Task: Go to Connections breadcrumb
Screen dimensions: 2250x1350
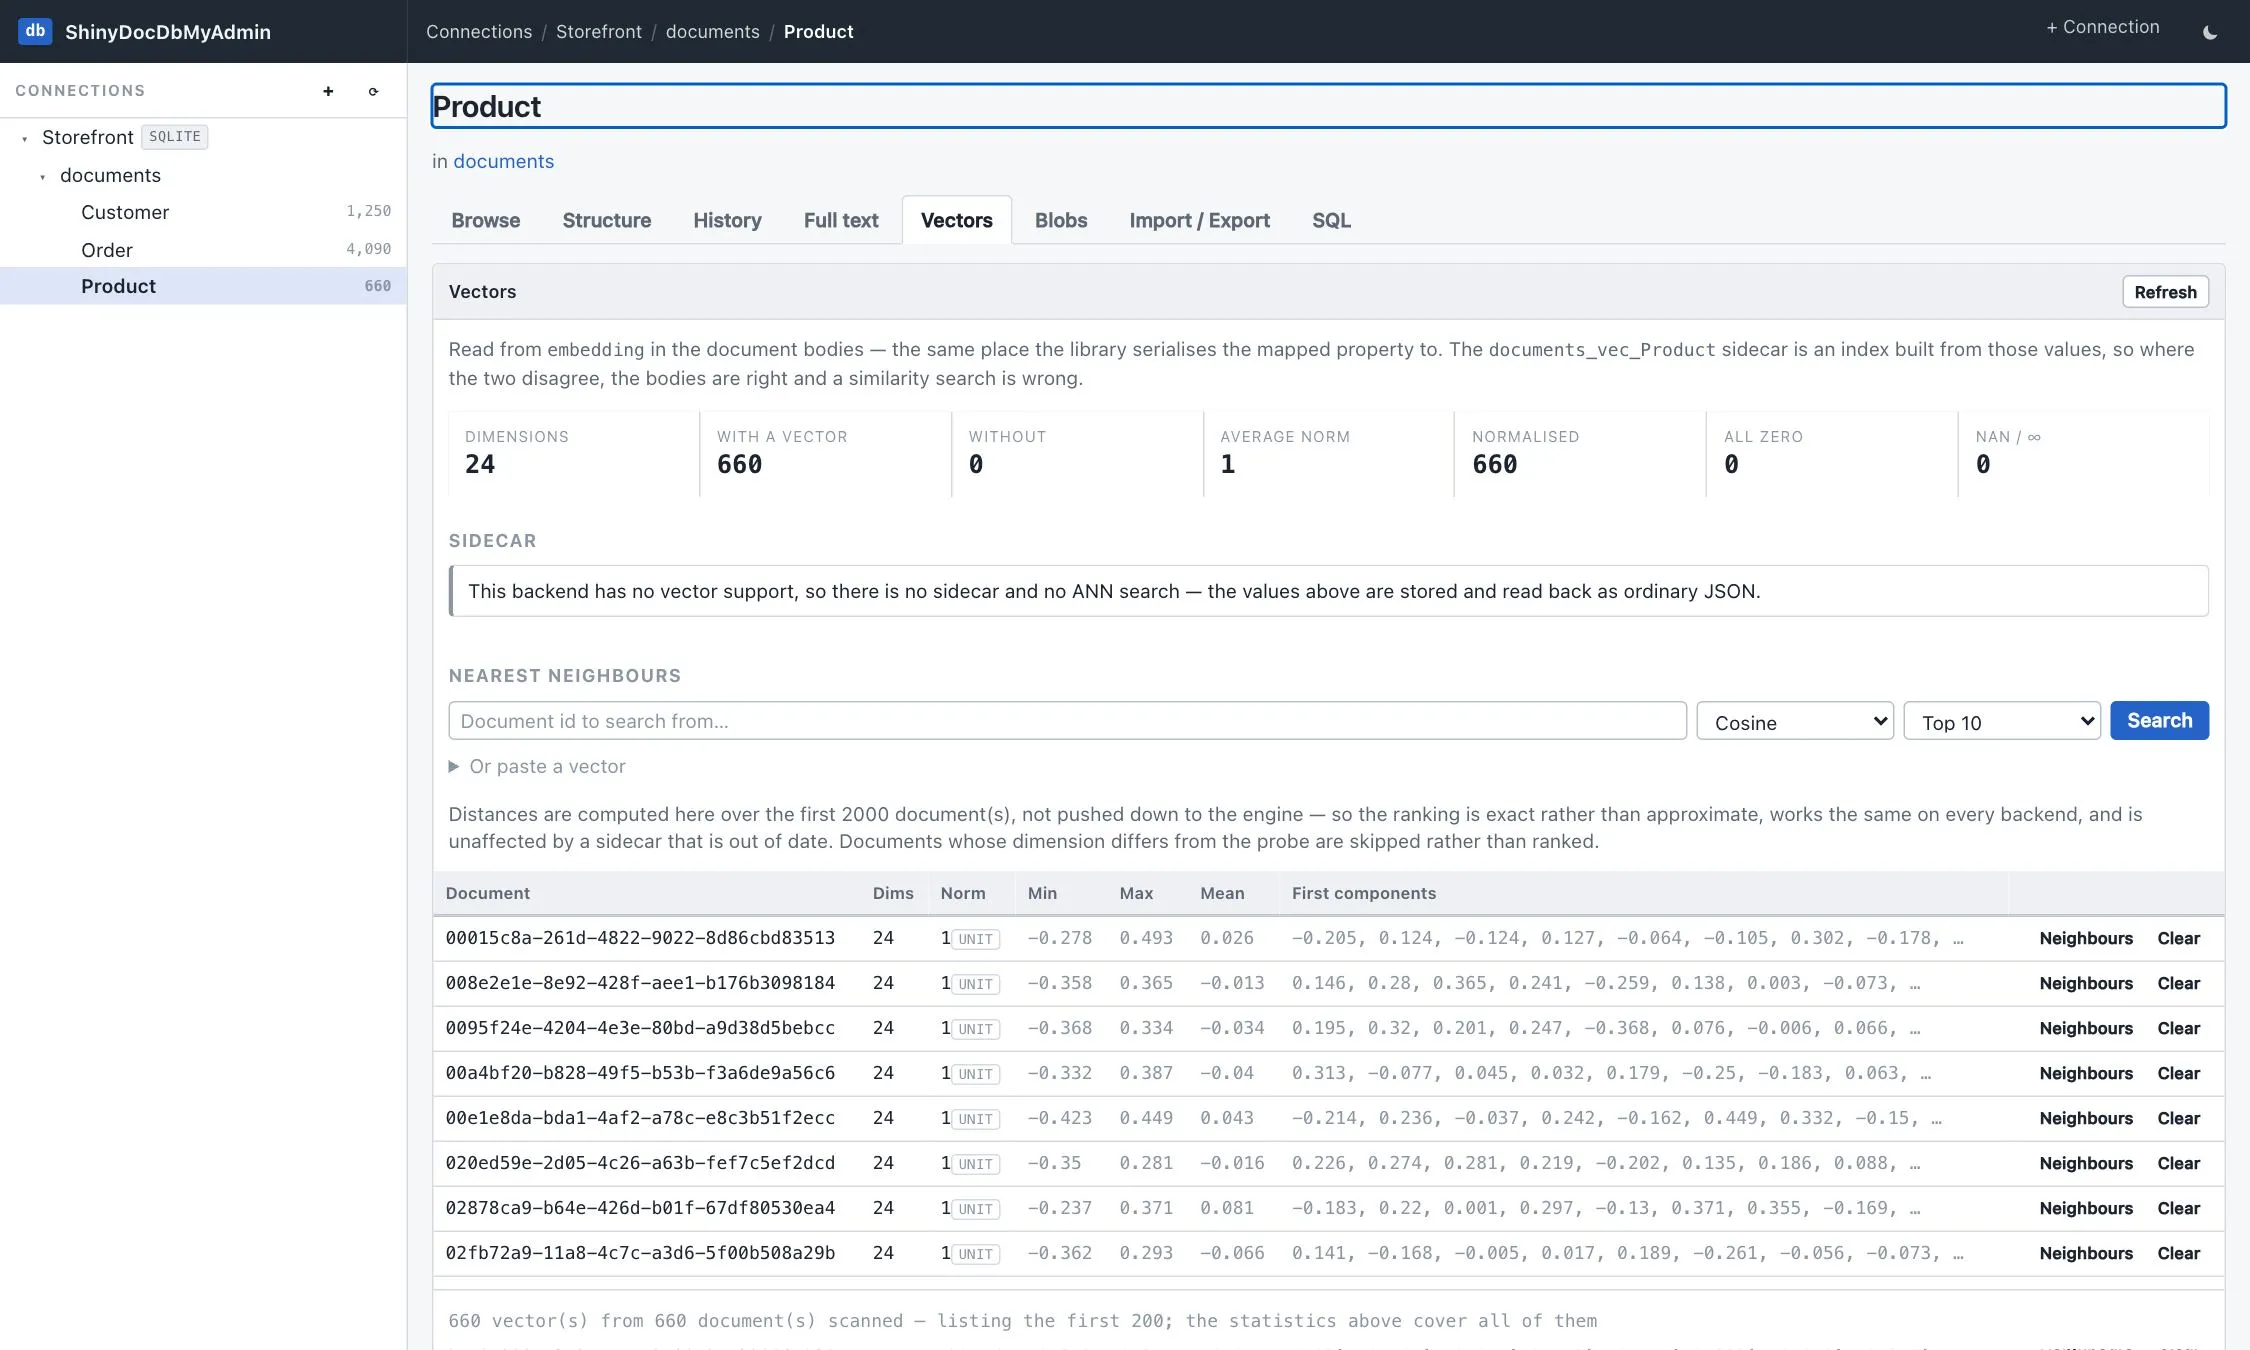Action: [479, 31]
